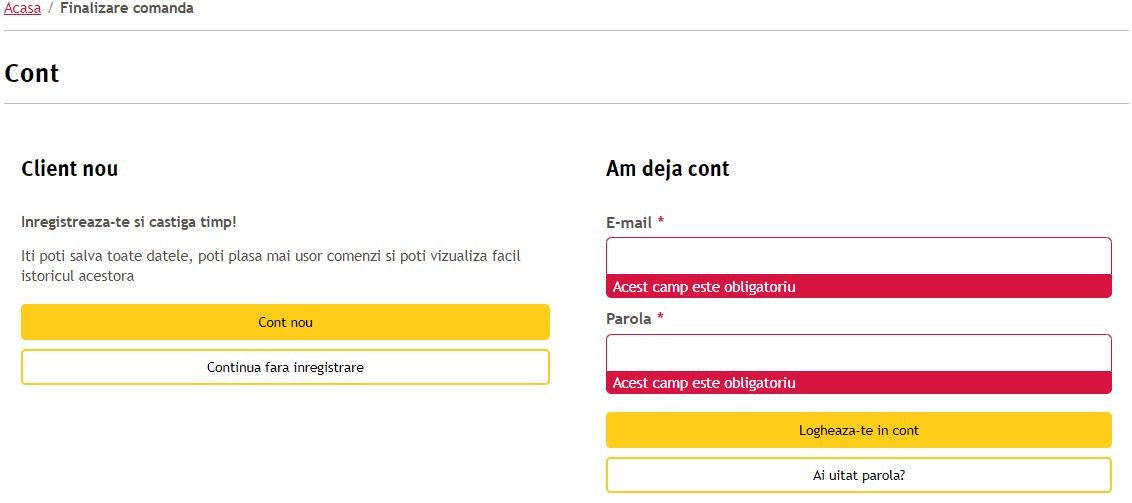Log in with Logheaza-te in cont button
Viewport: 1132px width, 503px height.
pos(858,430)
